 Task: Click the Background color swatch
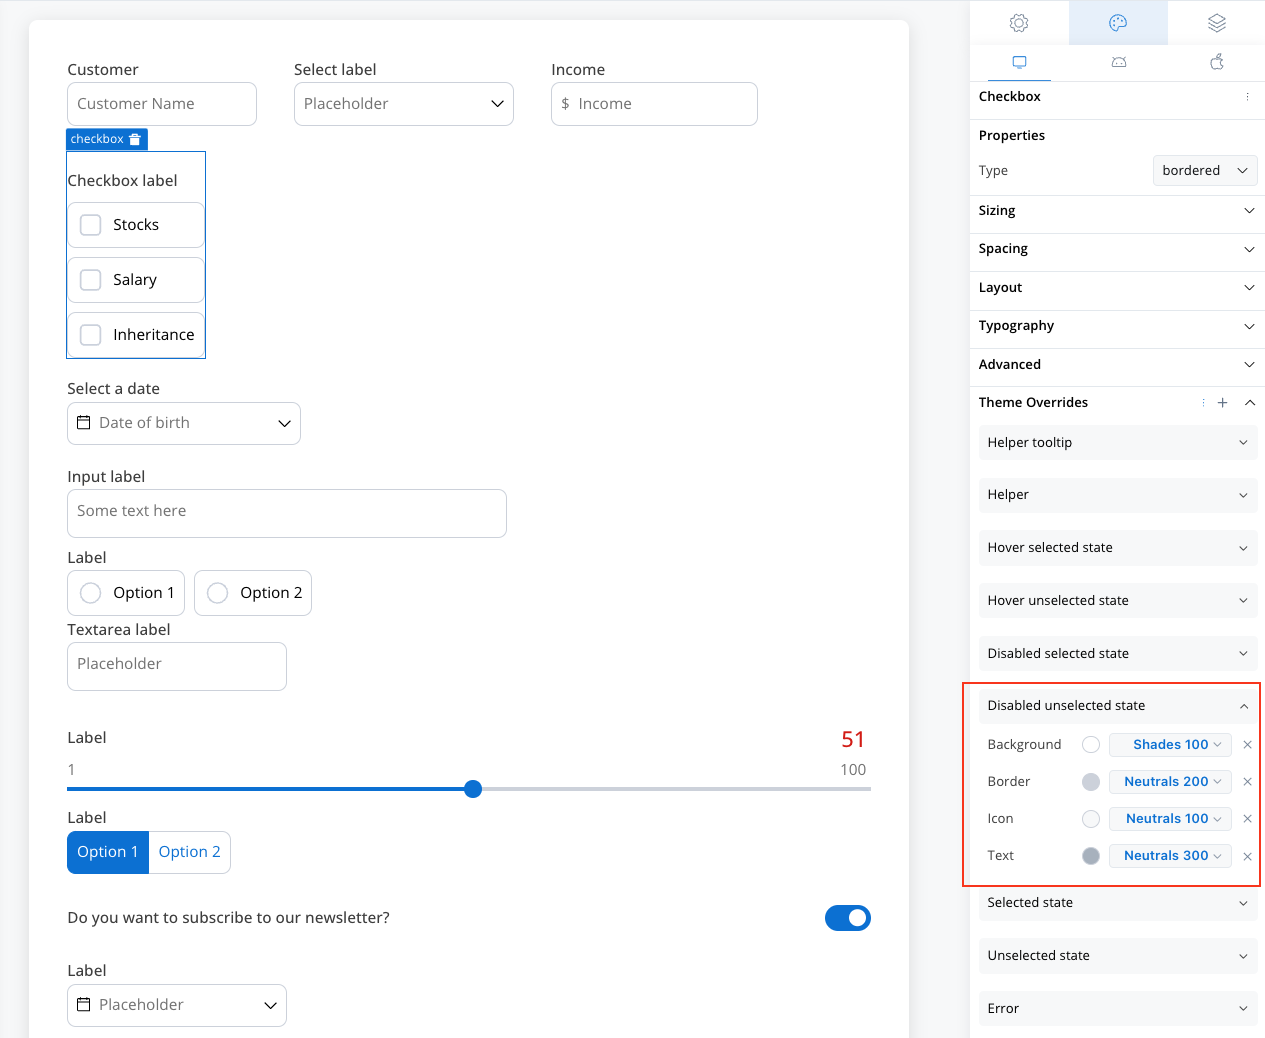(x=1091, y=745)
